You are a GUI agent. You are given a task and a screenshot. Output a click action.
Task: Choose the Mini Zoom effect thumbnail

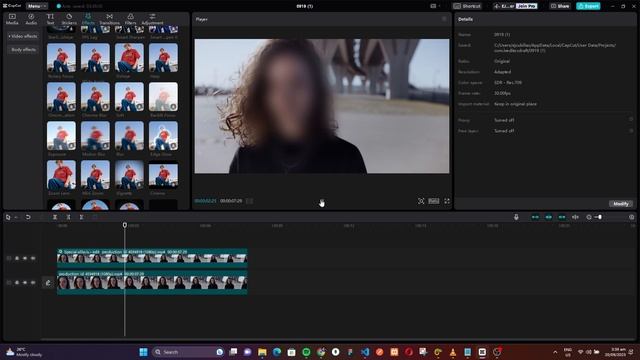click(x=95, y=175)
